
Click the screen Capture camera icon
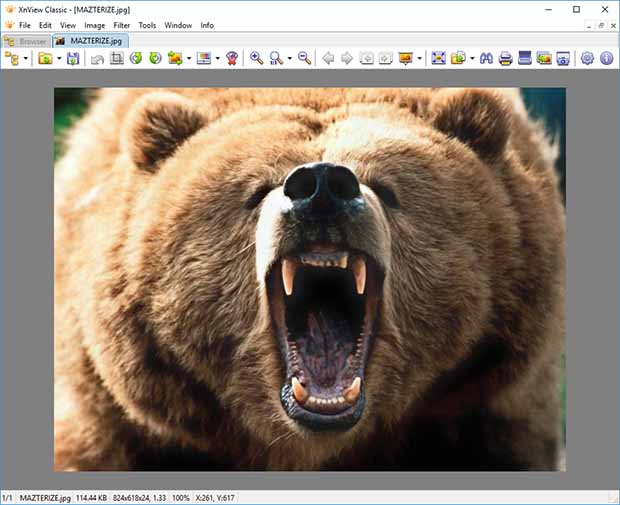click(563, 59)
